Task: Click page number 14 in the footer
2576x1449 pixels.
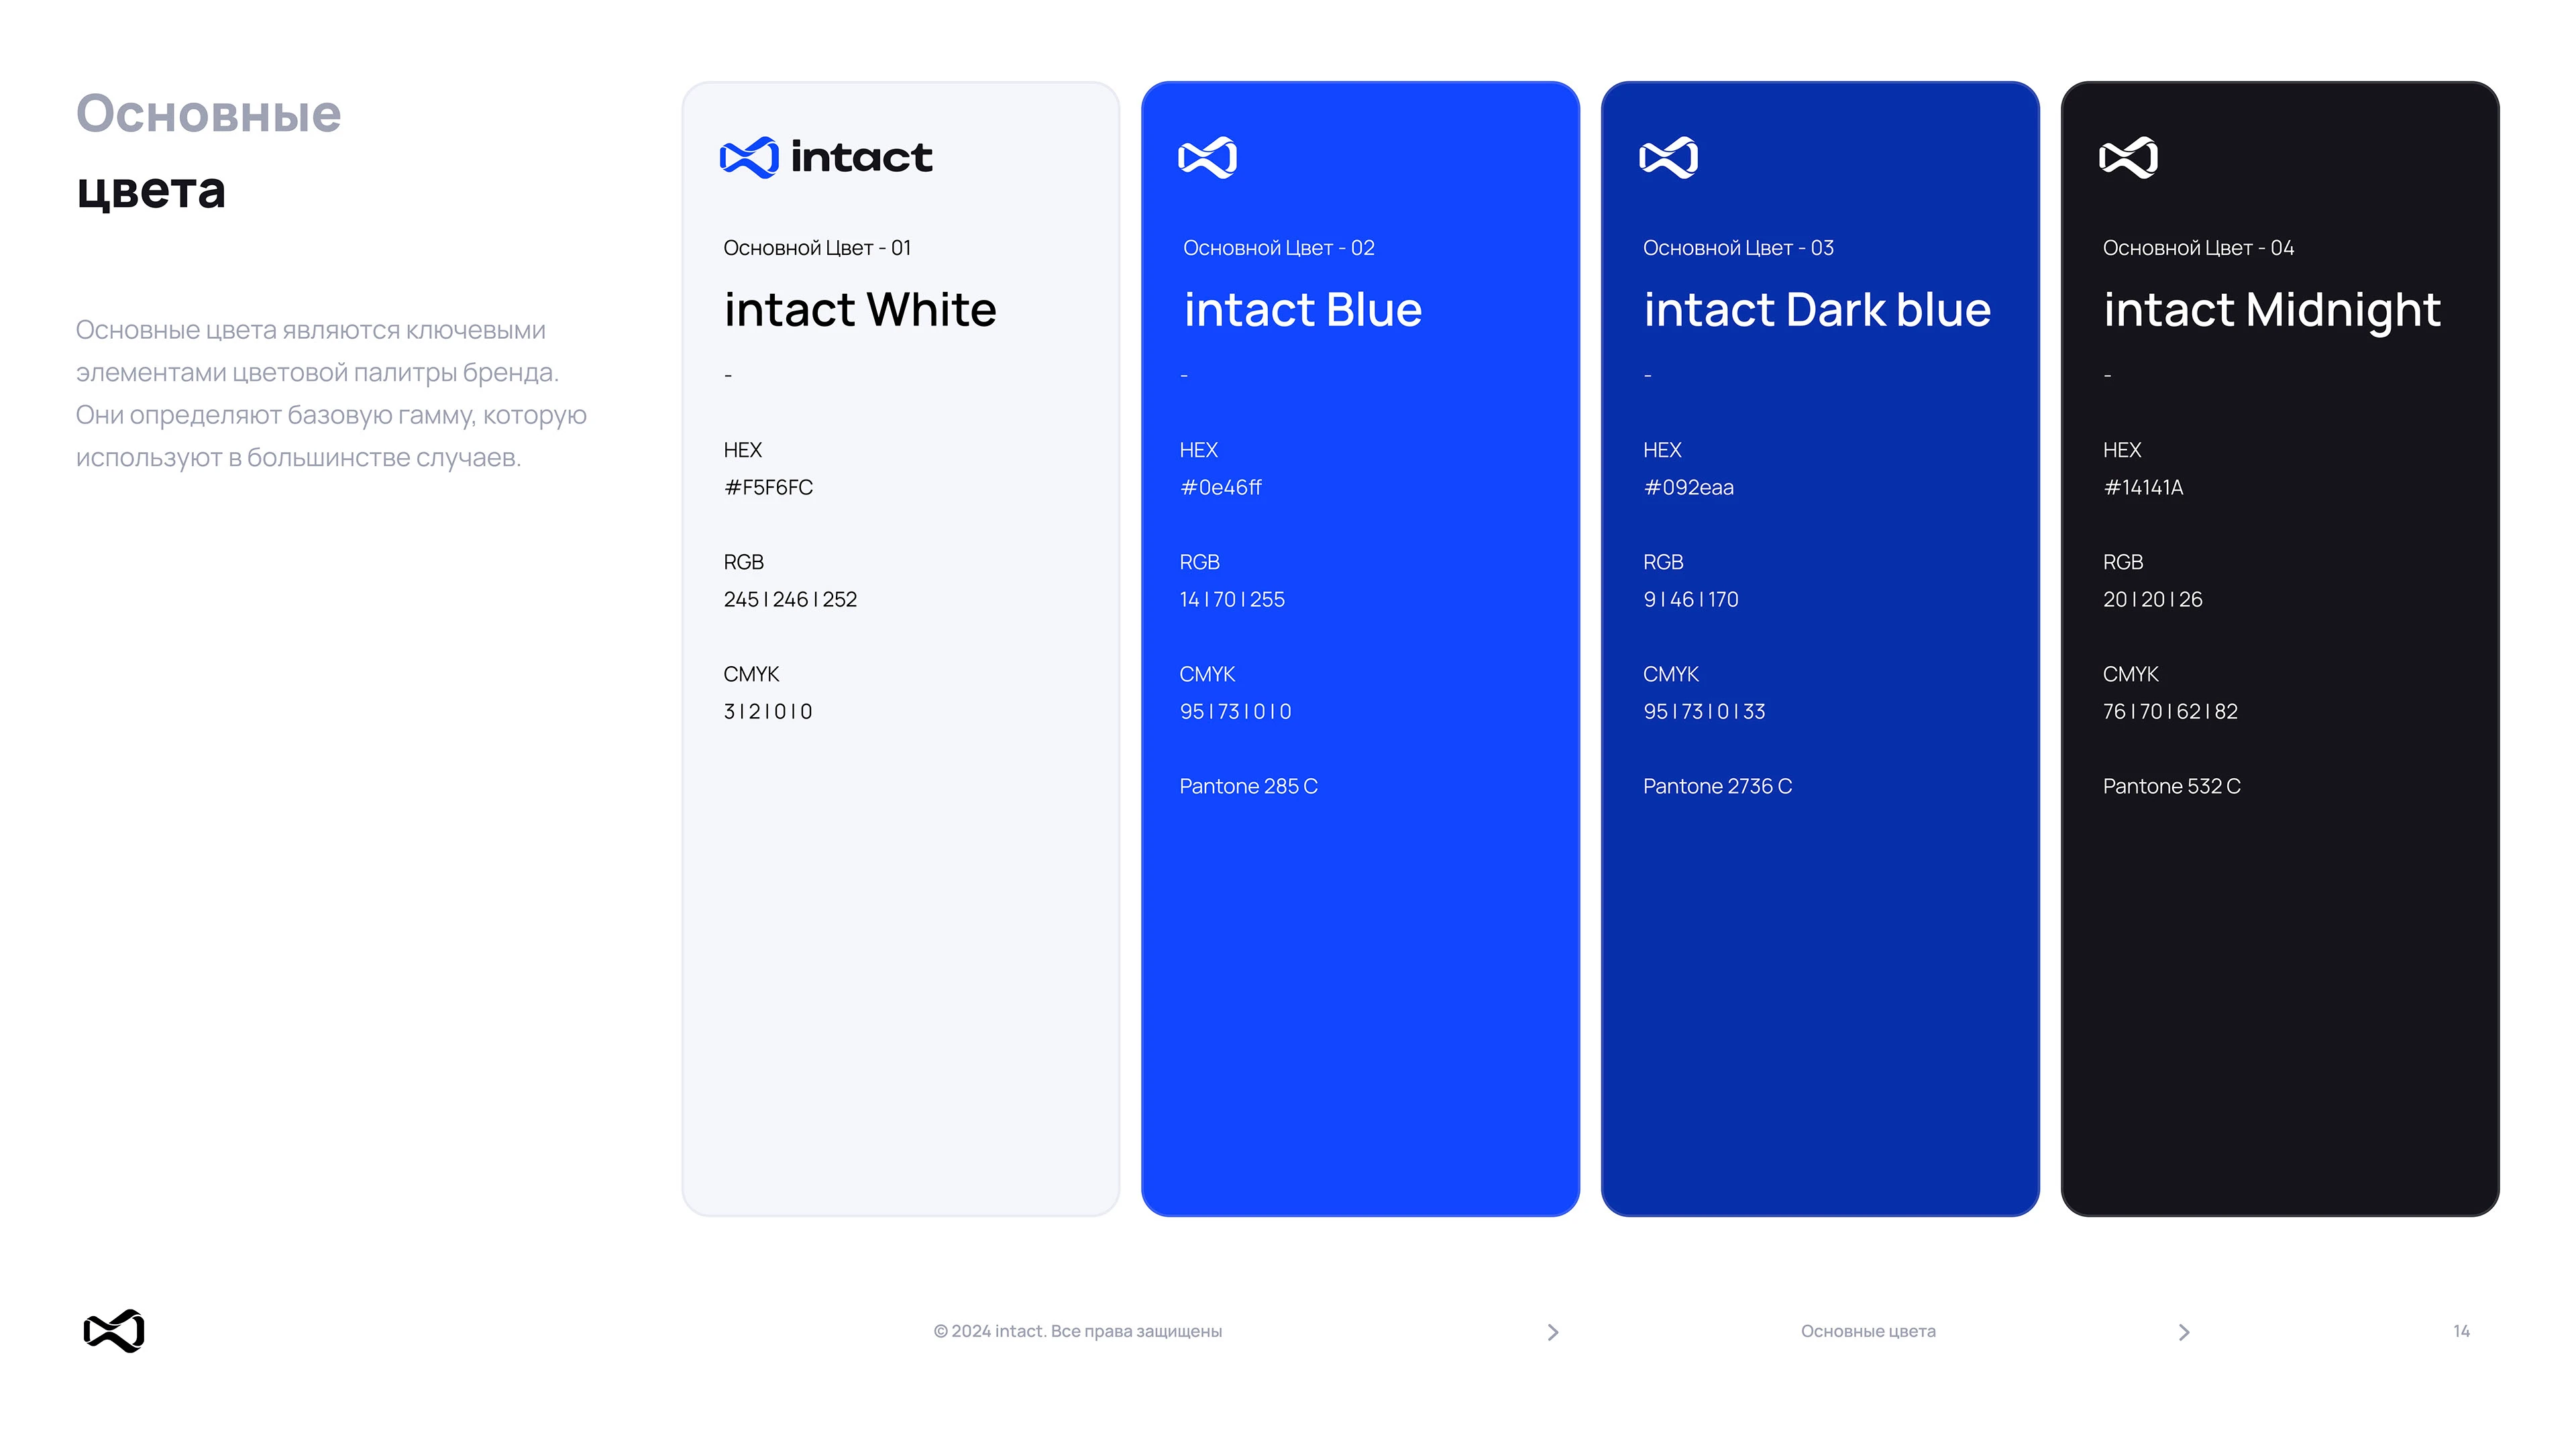Action: [x=2461, y=1331]
